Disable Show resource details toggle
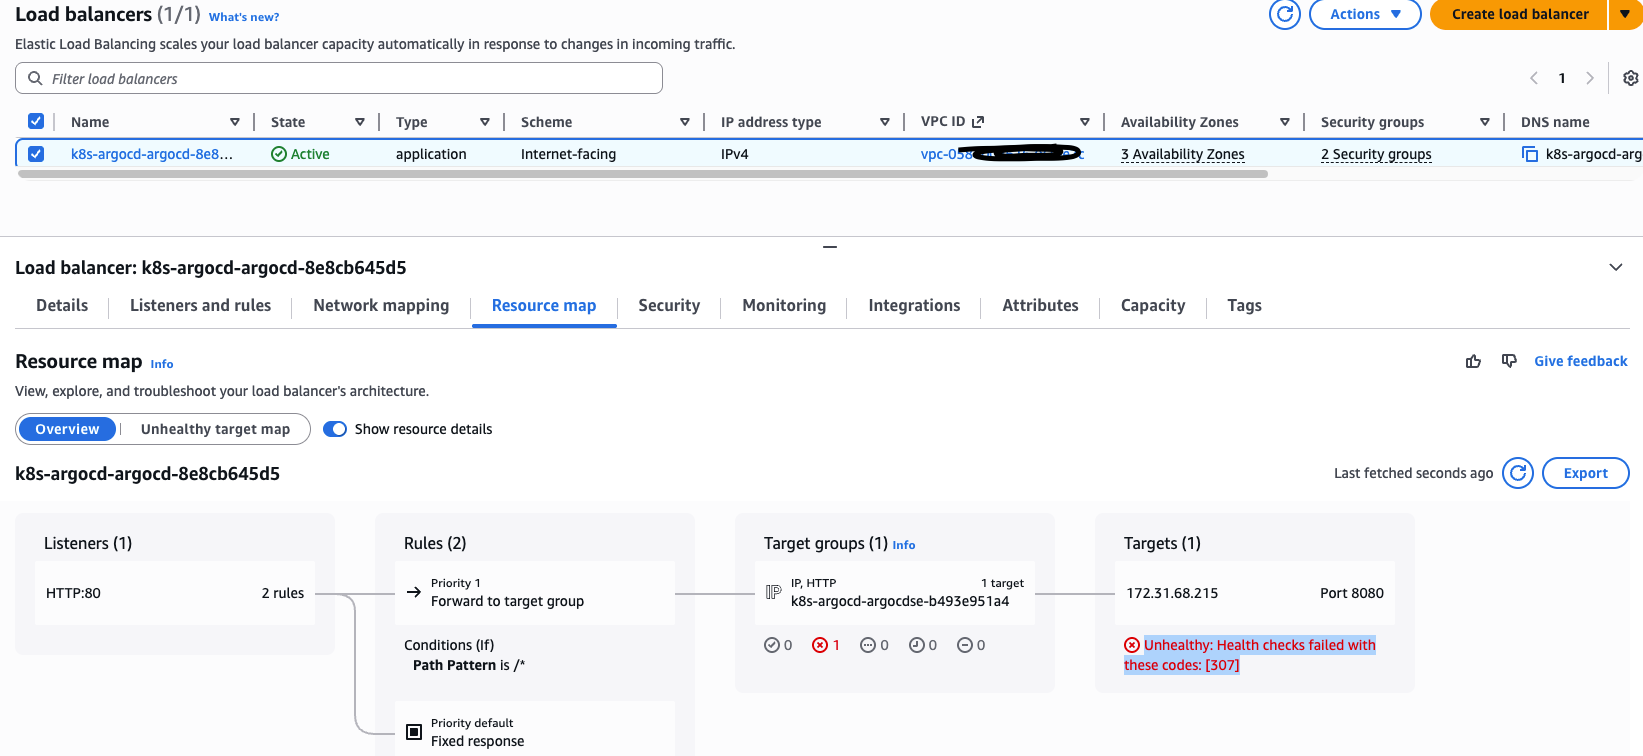The image size is (1643, 756). coord(335,429)
